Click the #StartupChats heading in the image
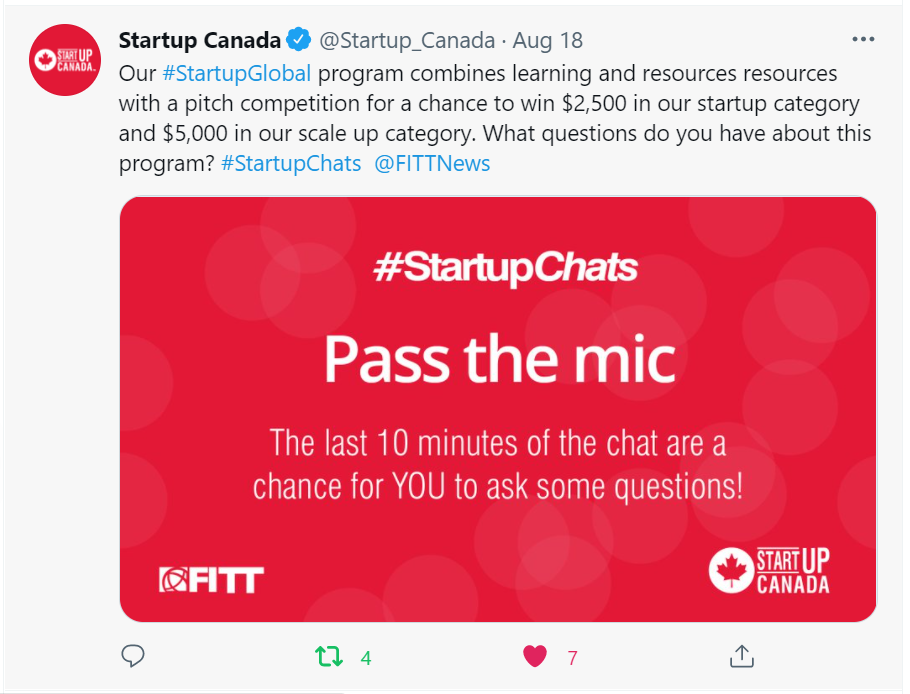Image resolution: width=910 pixels, height=694 pixels. click(505, 268)
